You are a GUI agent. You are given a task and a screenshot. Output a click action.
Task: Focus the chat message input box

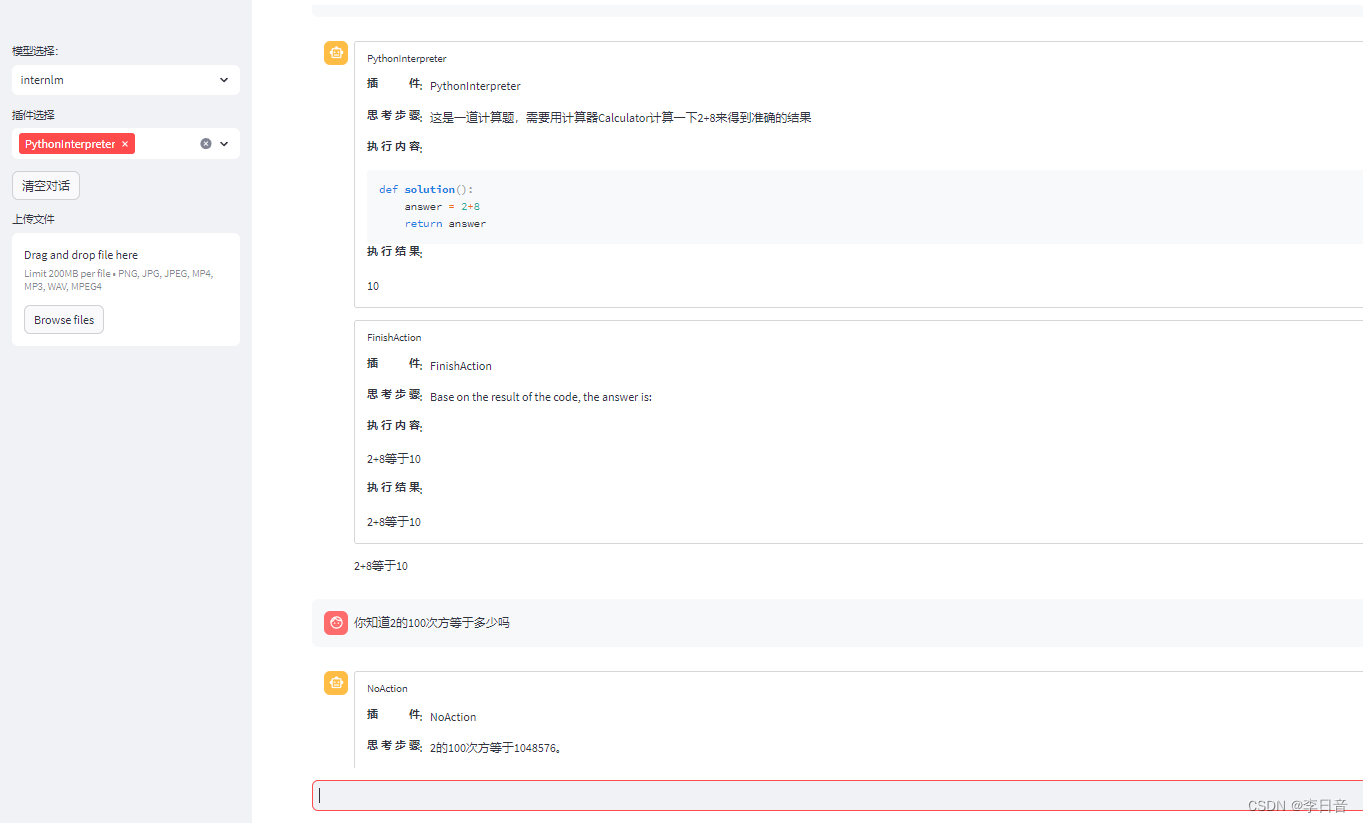(x=837, y=796)
